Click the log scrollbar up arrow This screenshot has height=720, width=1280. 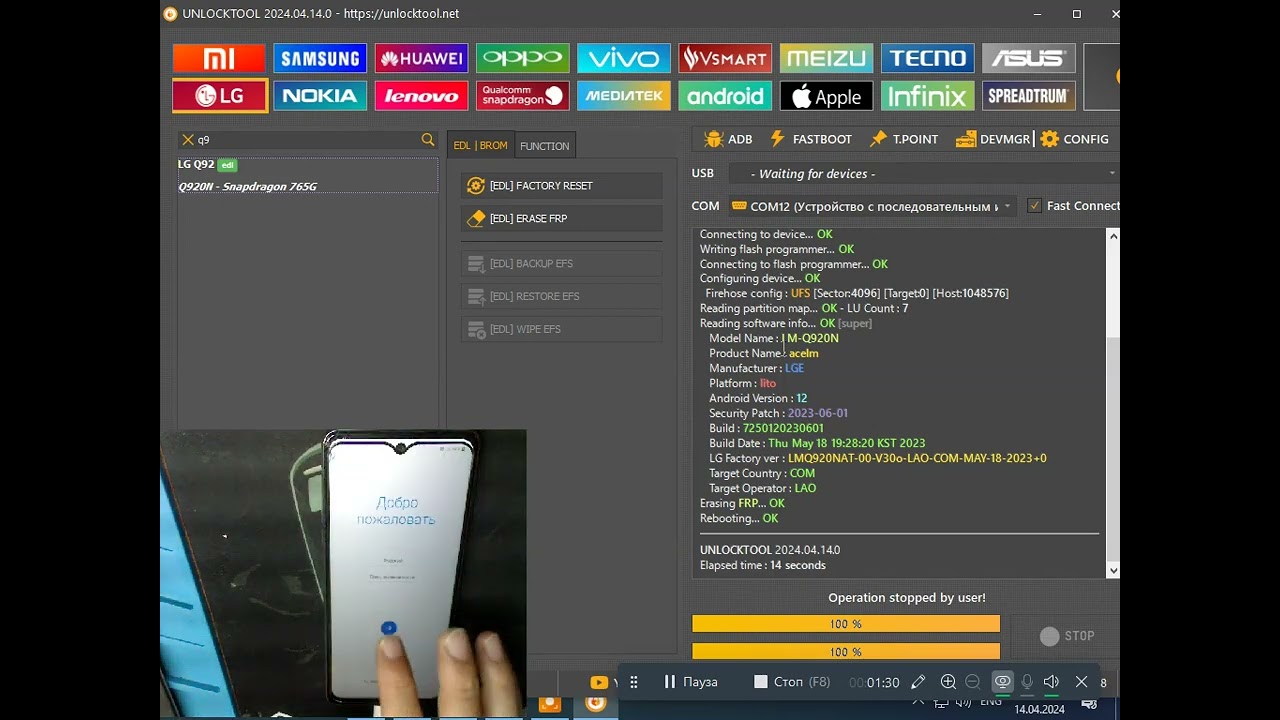(1113, 236)
